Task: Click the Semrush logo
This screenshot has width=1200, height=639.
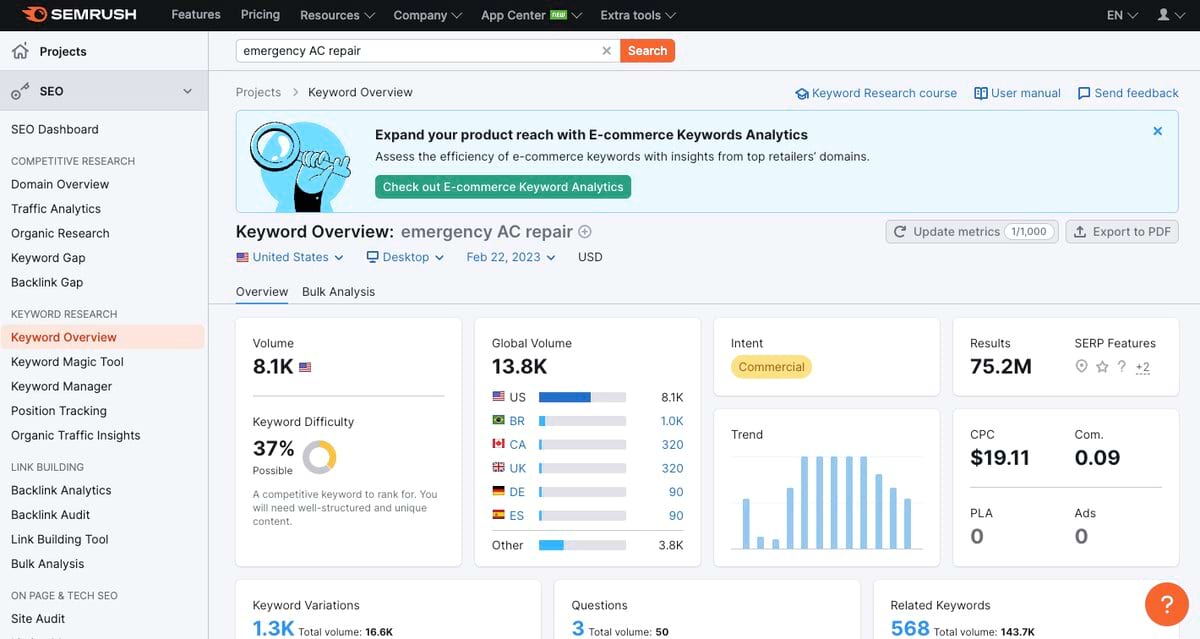Action: click(78, 15)
